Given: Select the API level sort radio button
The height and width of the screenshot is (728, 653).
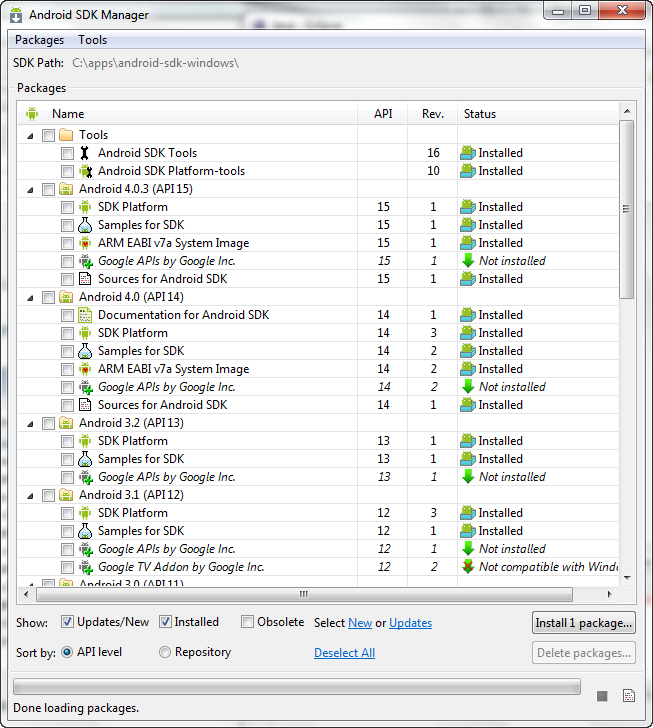Looking at the screenshot, I should coord(67,652).
